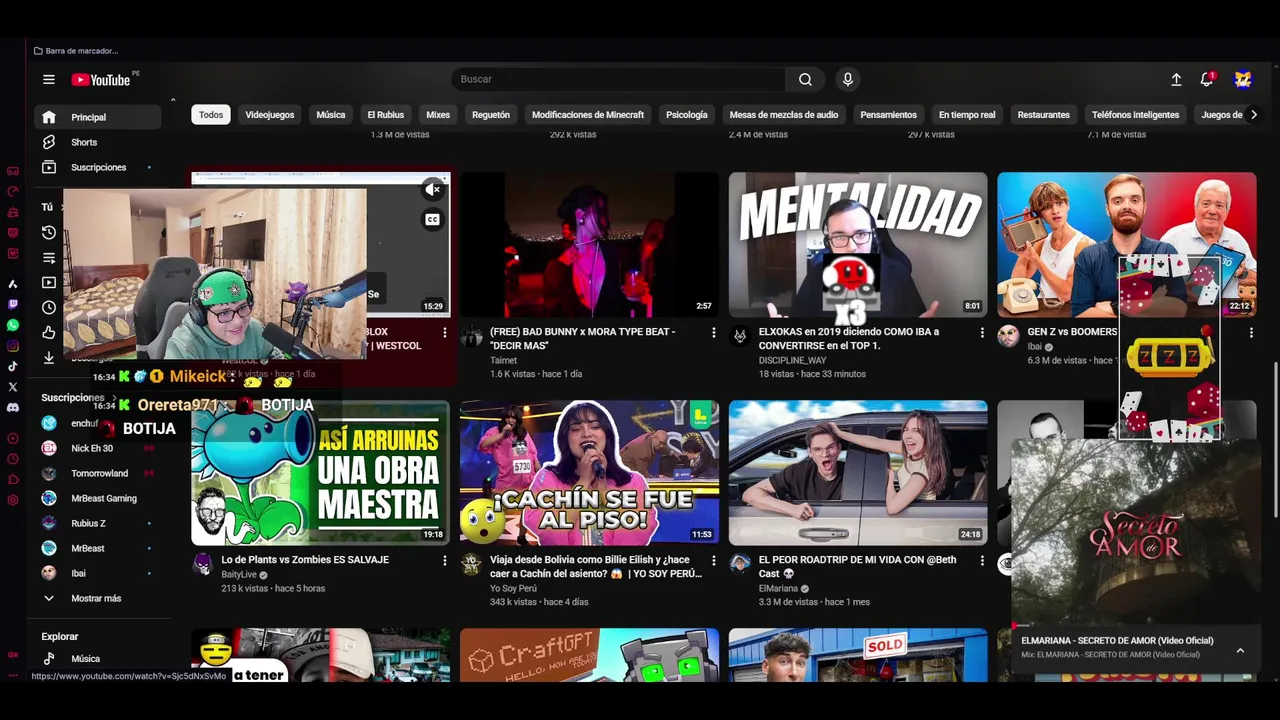Open Yo Soy Perú channel link

513,588
